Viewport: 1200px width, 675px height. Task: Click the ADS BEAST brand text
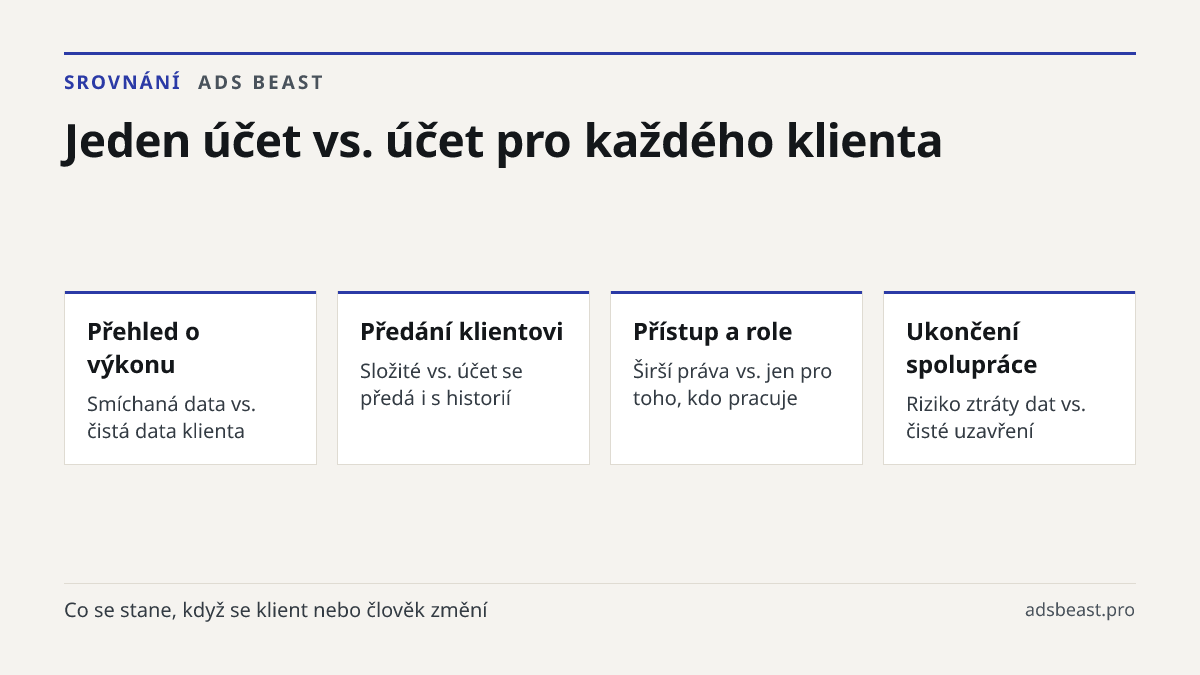click(x=261, y=82)
